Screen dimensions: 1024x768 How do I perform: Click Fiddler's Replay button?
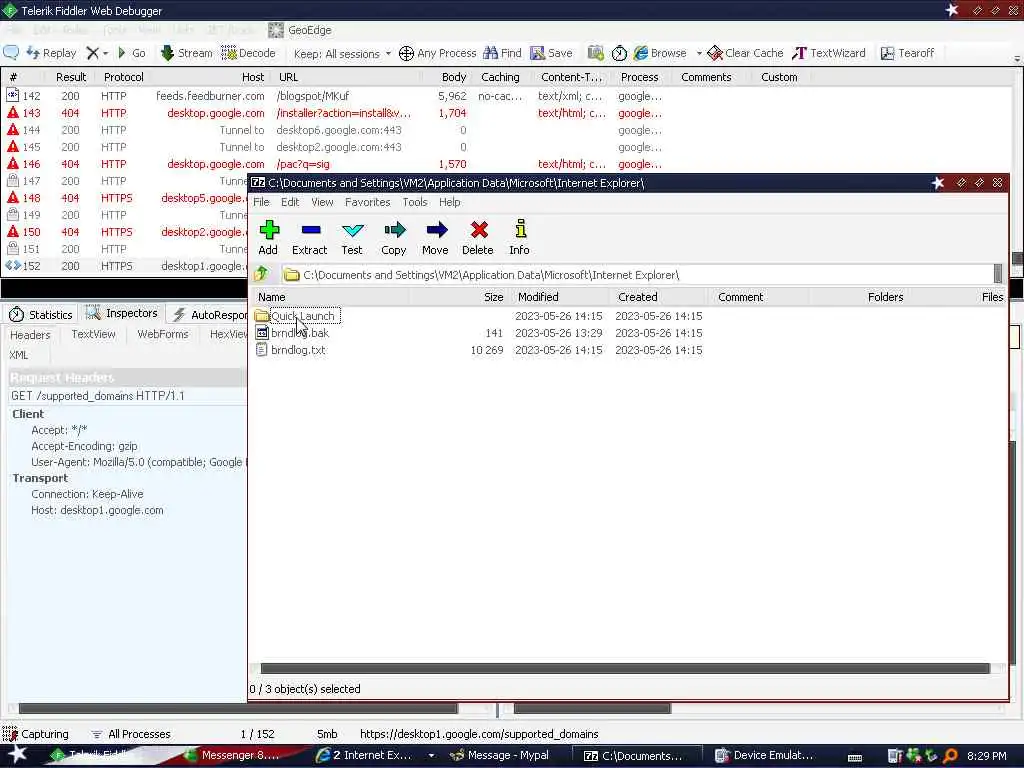(x=51, y=54)
